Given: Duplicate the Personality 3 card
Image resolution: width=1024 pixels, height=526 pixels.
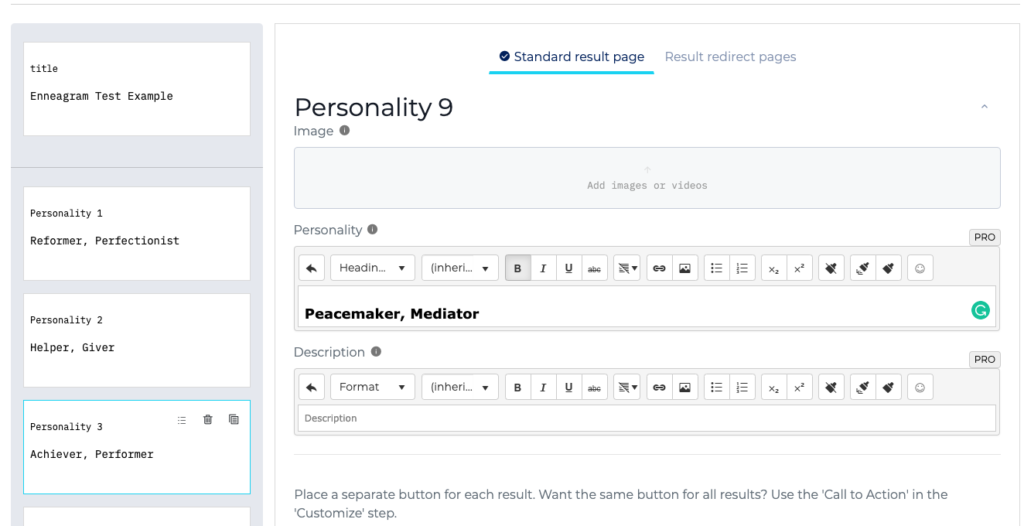Looking at the screenshot, I should [234, 419].
